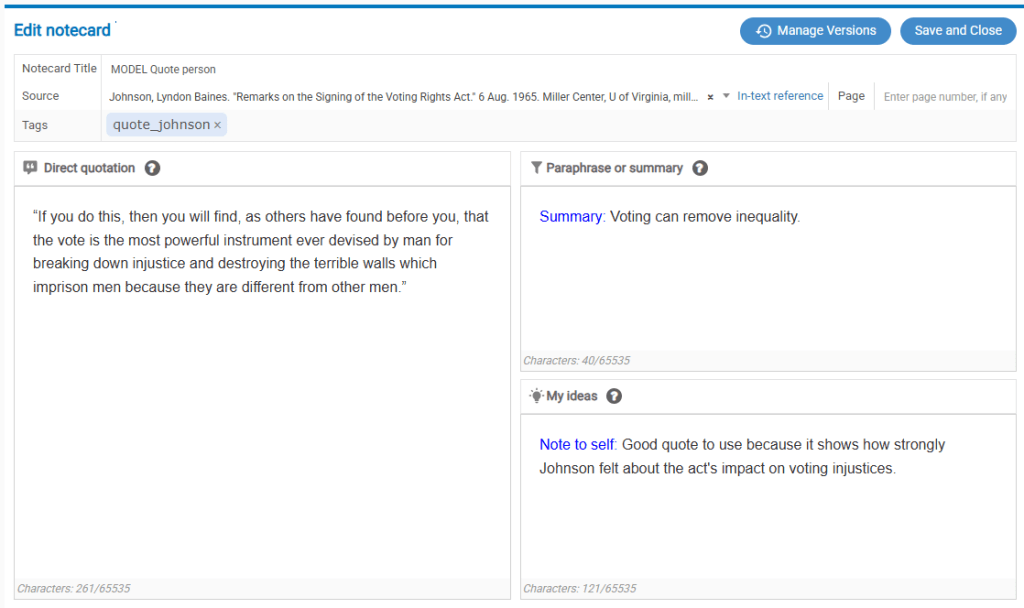Open the source citation dropdown arrow
This screenshot has width=1024, height=608.
[x=726, y=96]
